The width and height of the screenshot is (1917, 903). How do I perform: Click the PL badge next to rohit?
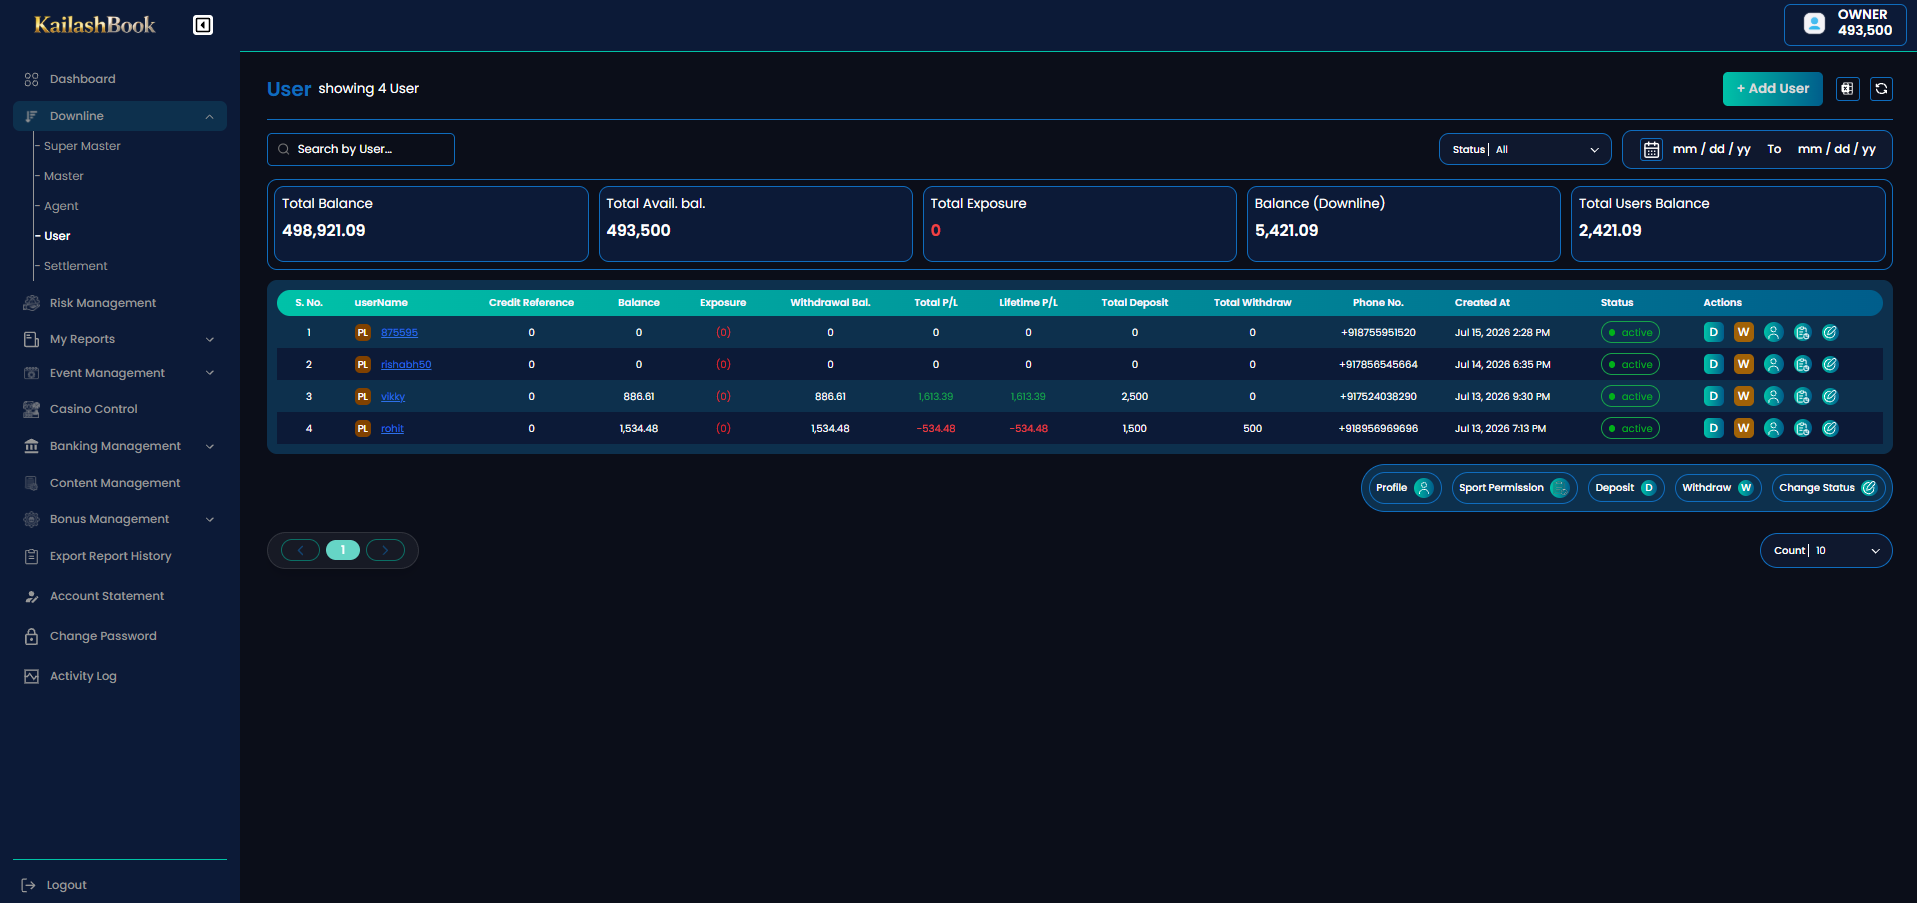point(363,428)
